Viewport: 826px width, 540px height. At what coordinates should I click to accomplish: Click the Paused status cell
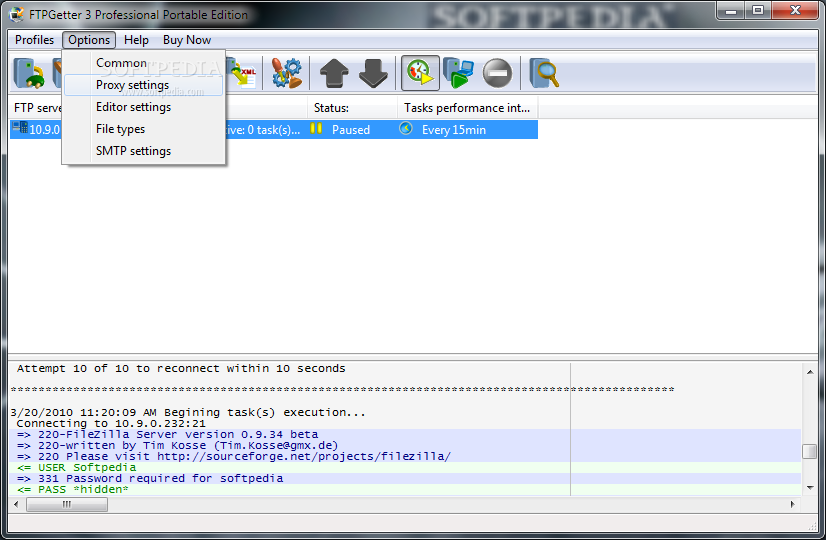tap(351, 130)
